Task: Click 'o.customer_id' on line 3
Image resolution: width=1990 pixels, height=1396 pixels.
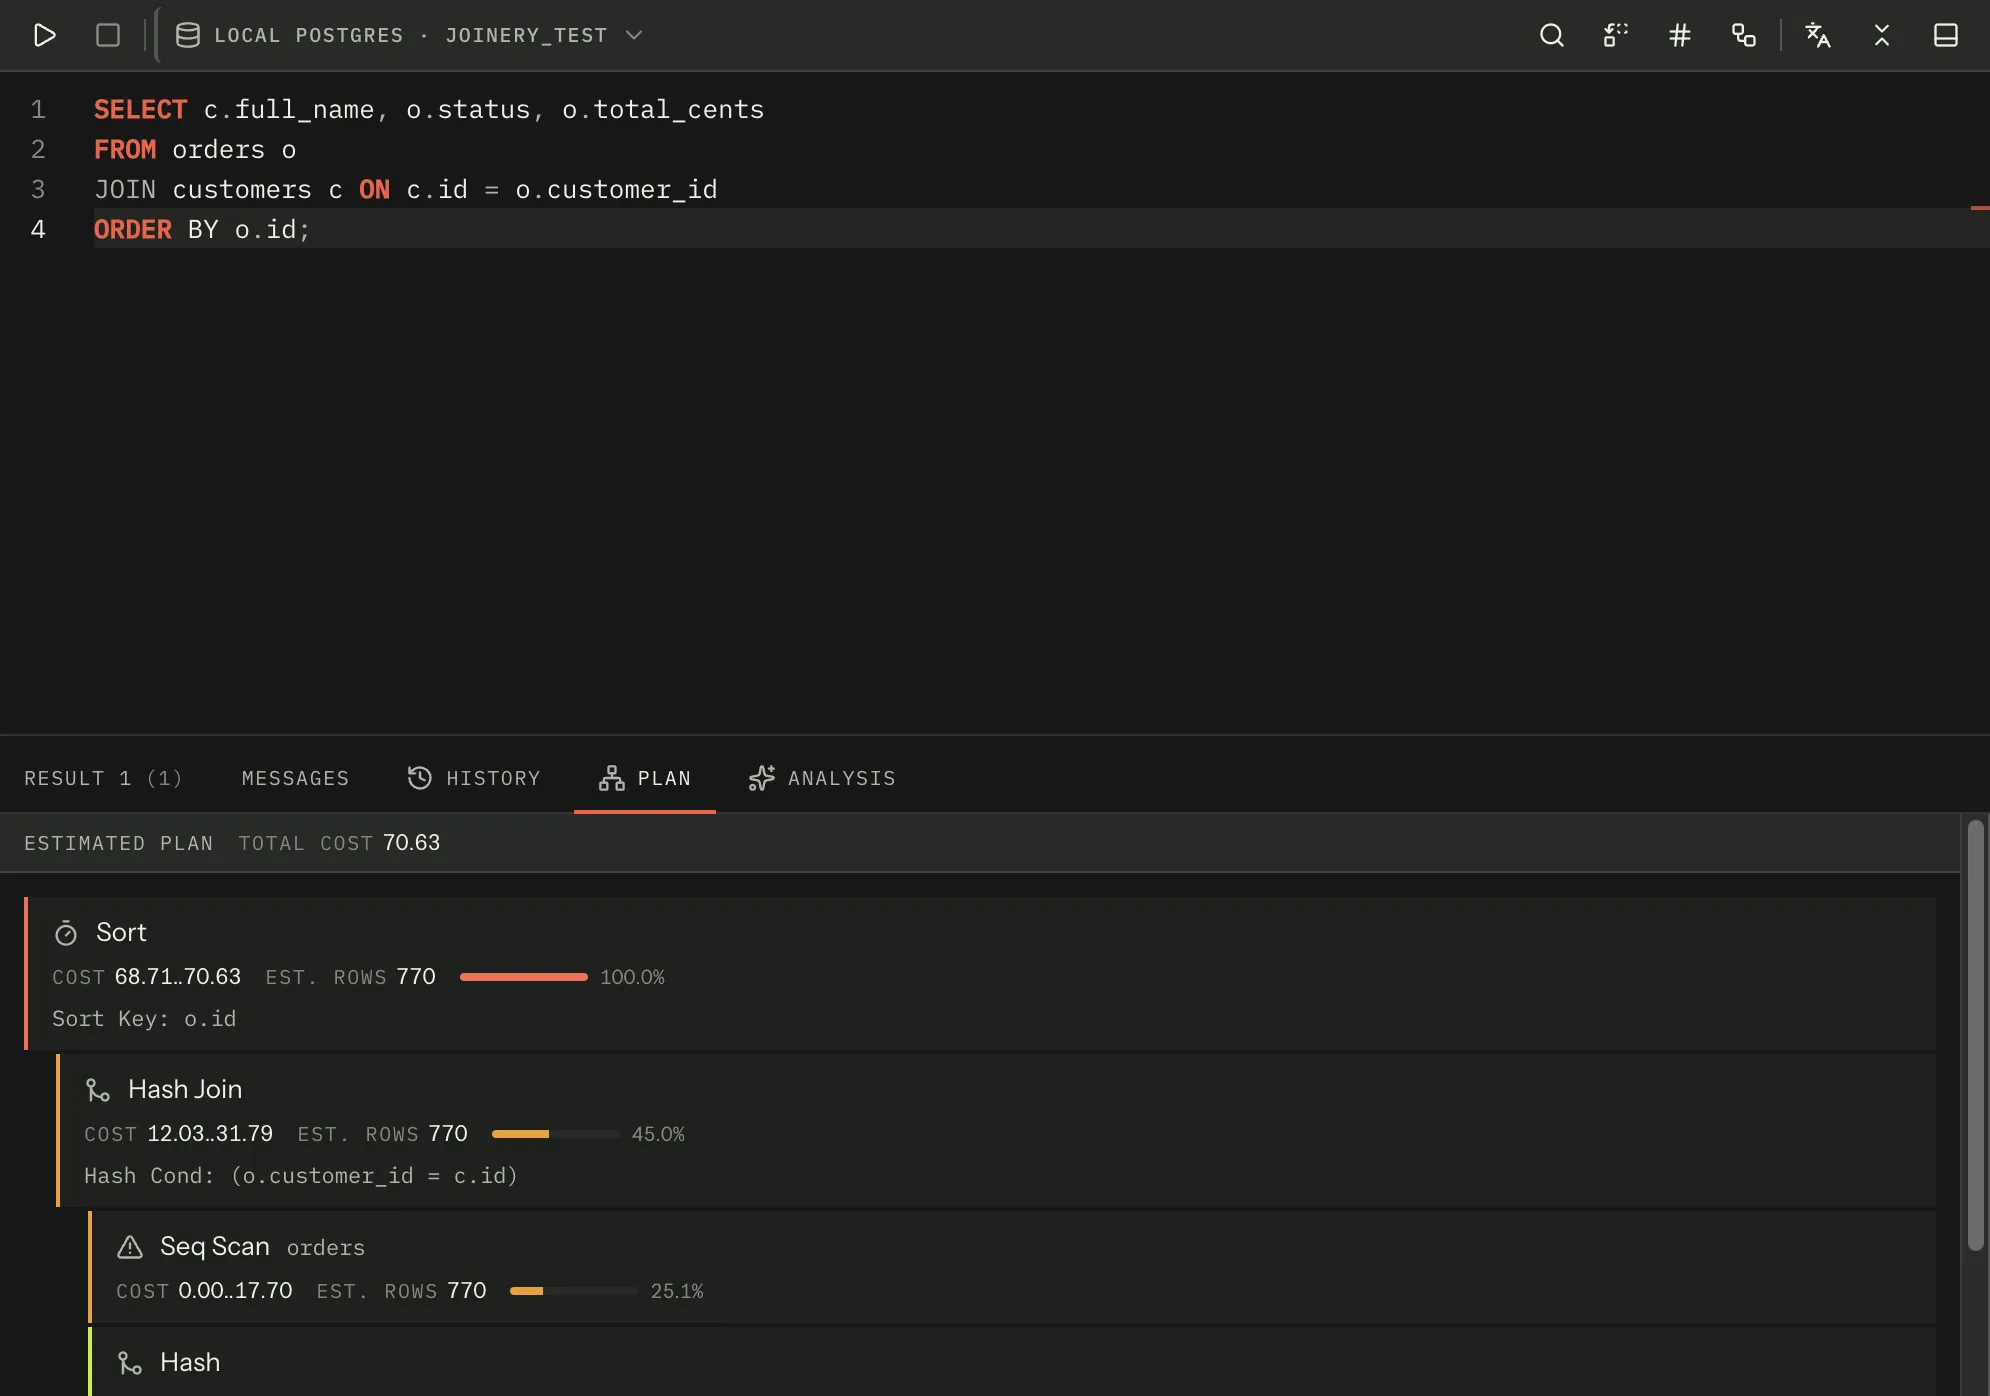Action: [x=616, y=189]
